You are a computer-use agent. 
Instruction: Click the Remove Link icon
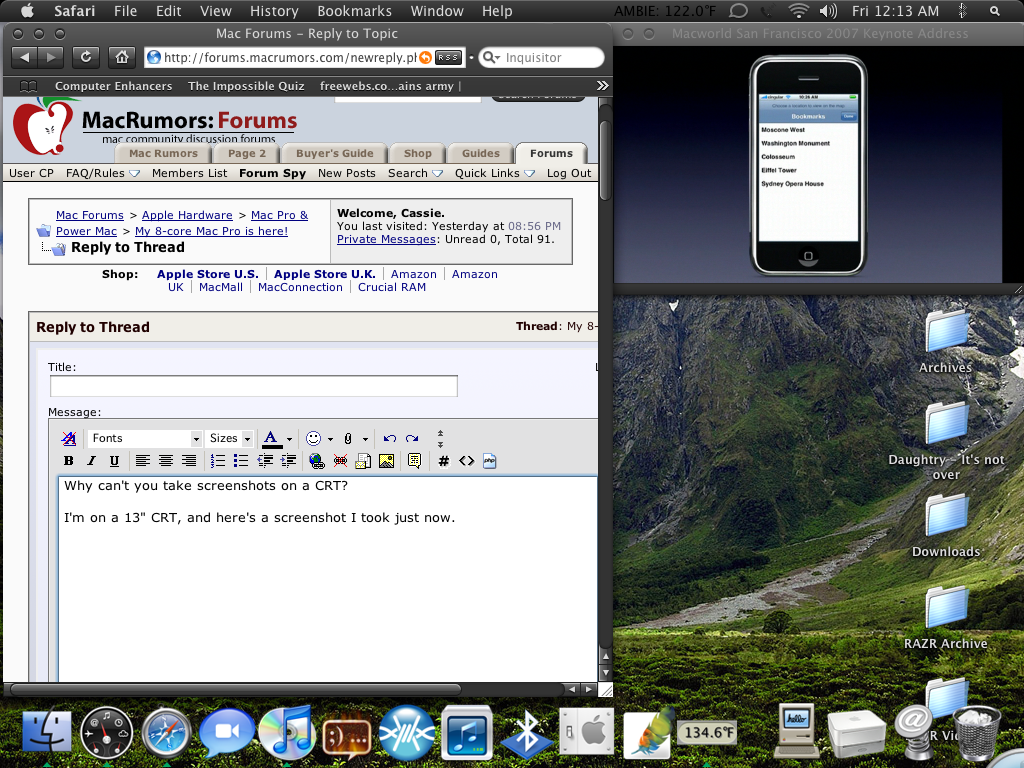(x=340, y=461)
